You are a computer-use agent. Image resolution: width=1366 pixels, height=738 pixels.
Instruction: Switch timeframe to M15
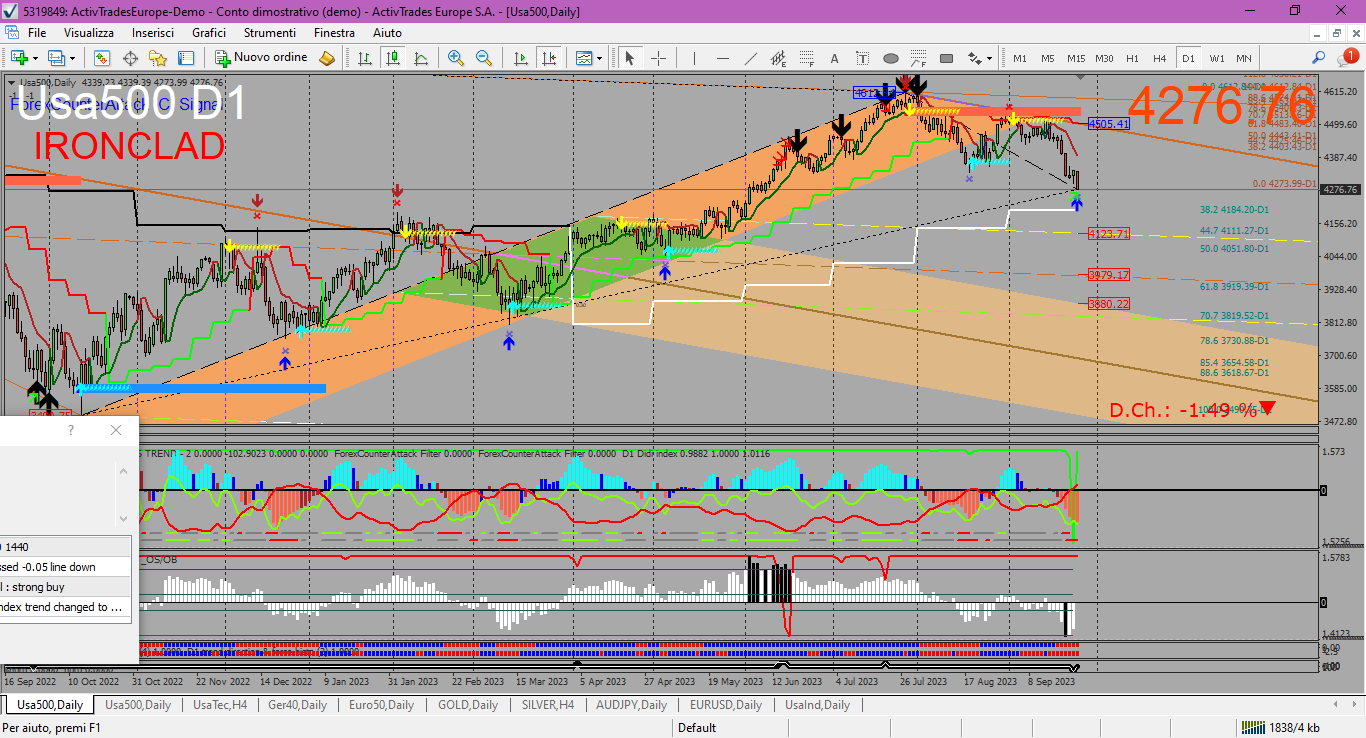click(x=1076, y=58)
